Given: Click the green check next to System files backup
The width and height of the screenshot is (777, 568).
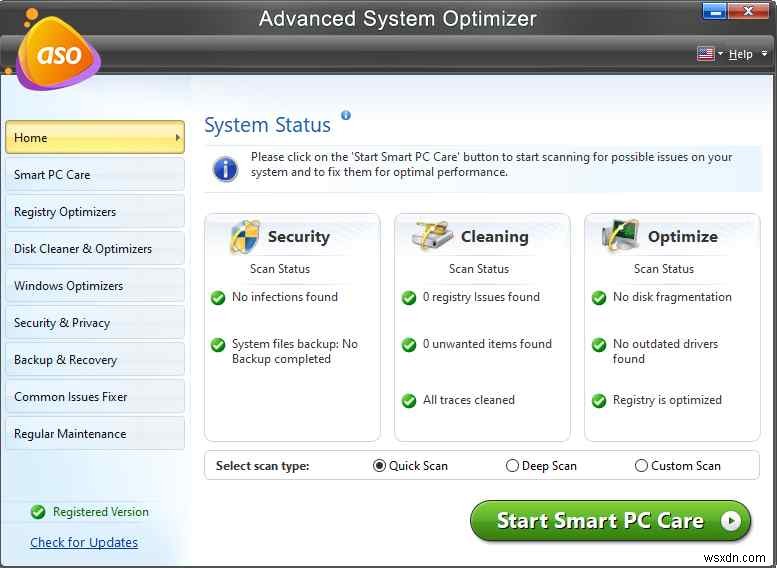Looking at the screenshot, I should point(218,344).
